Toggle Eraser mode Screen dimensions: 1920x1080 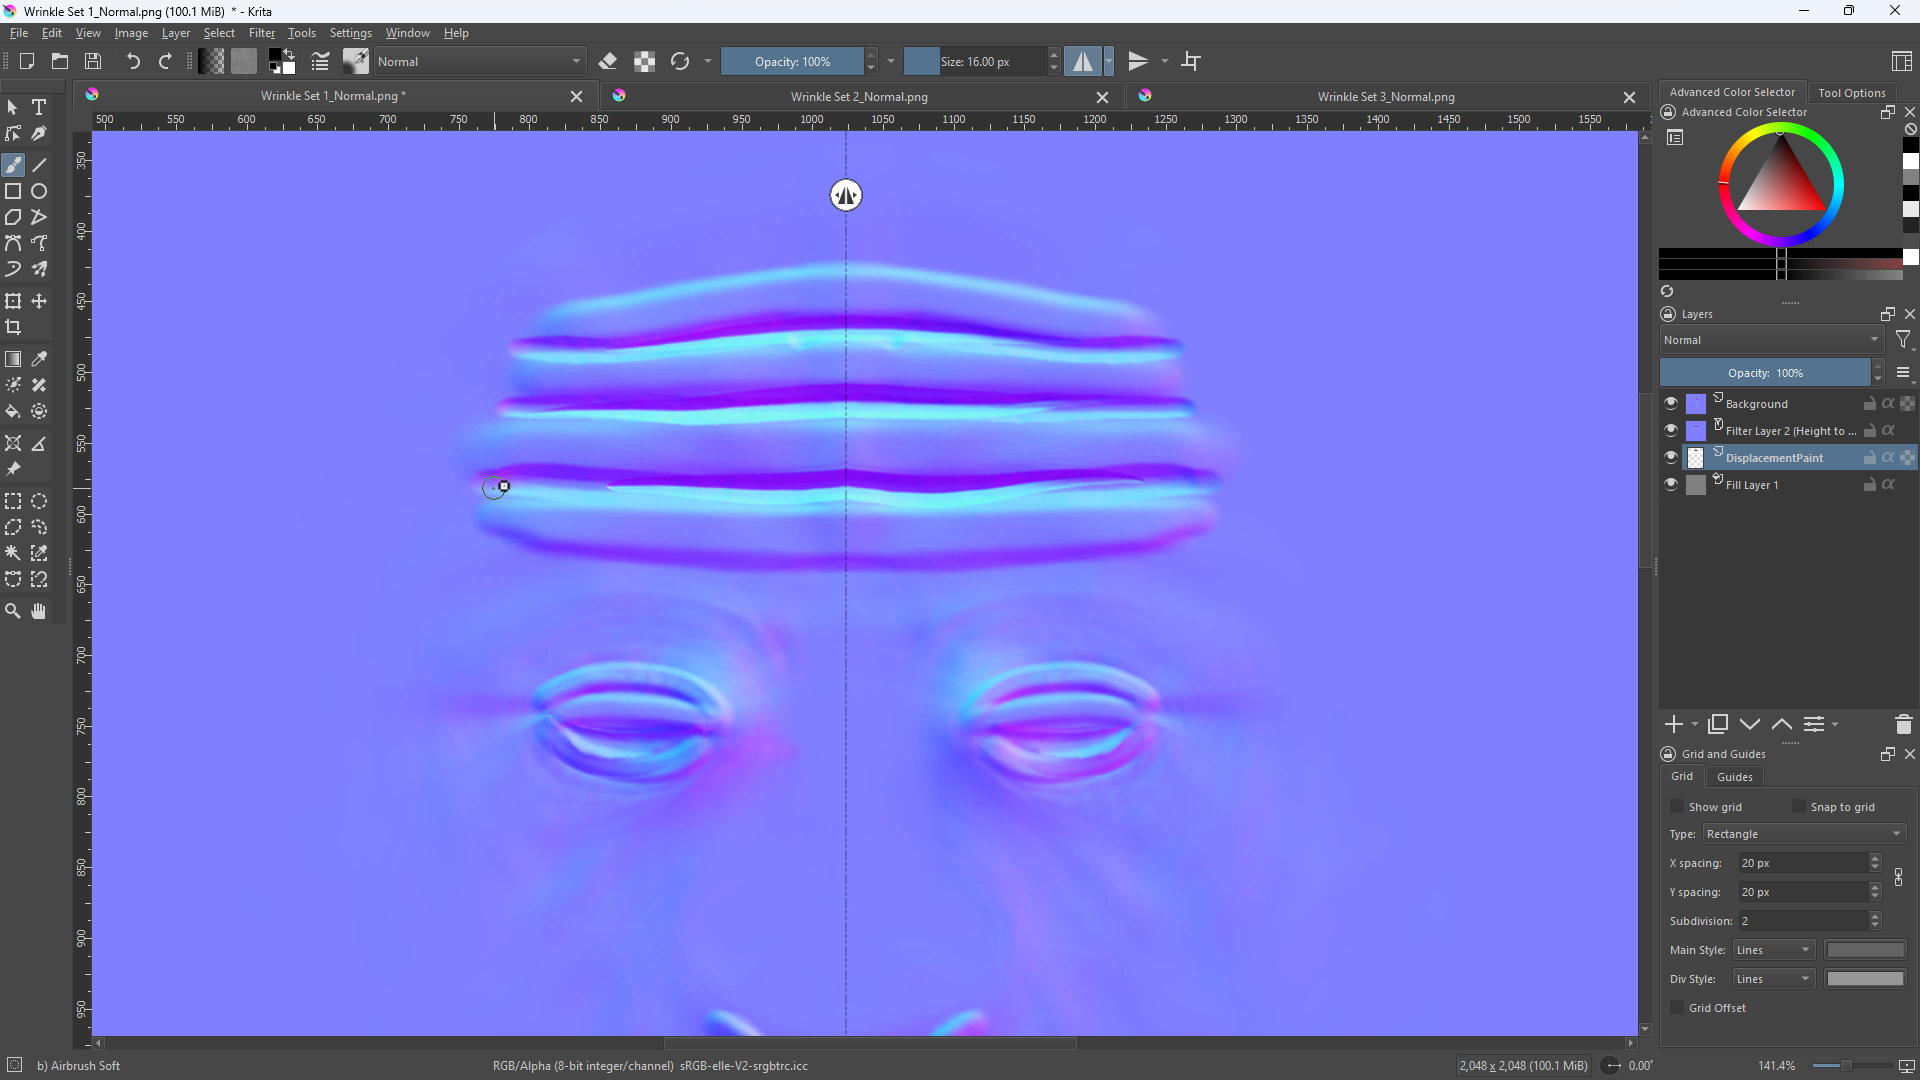(608, 61)
